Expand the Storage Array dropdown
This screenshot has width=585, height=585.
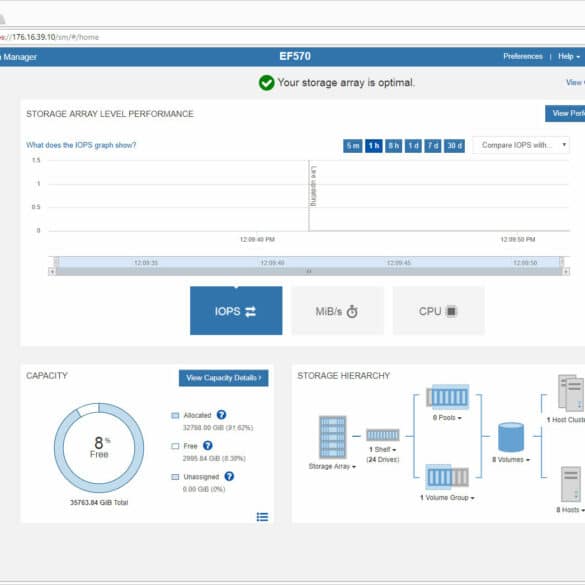(332, 466)
